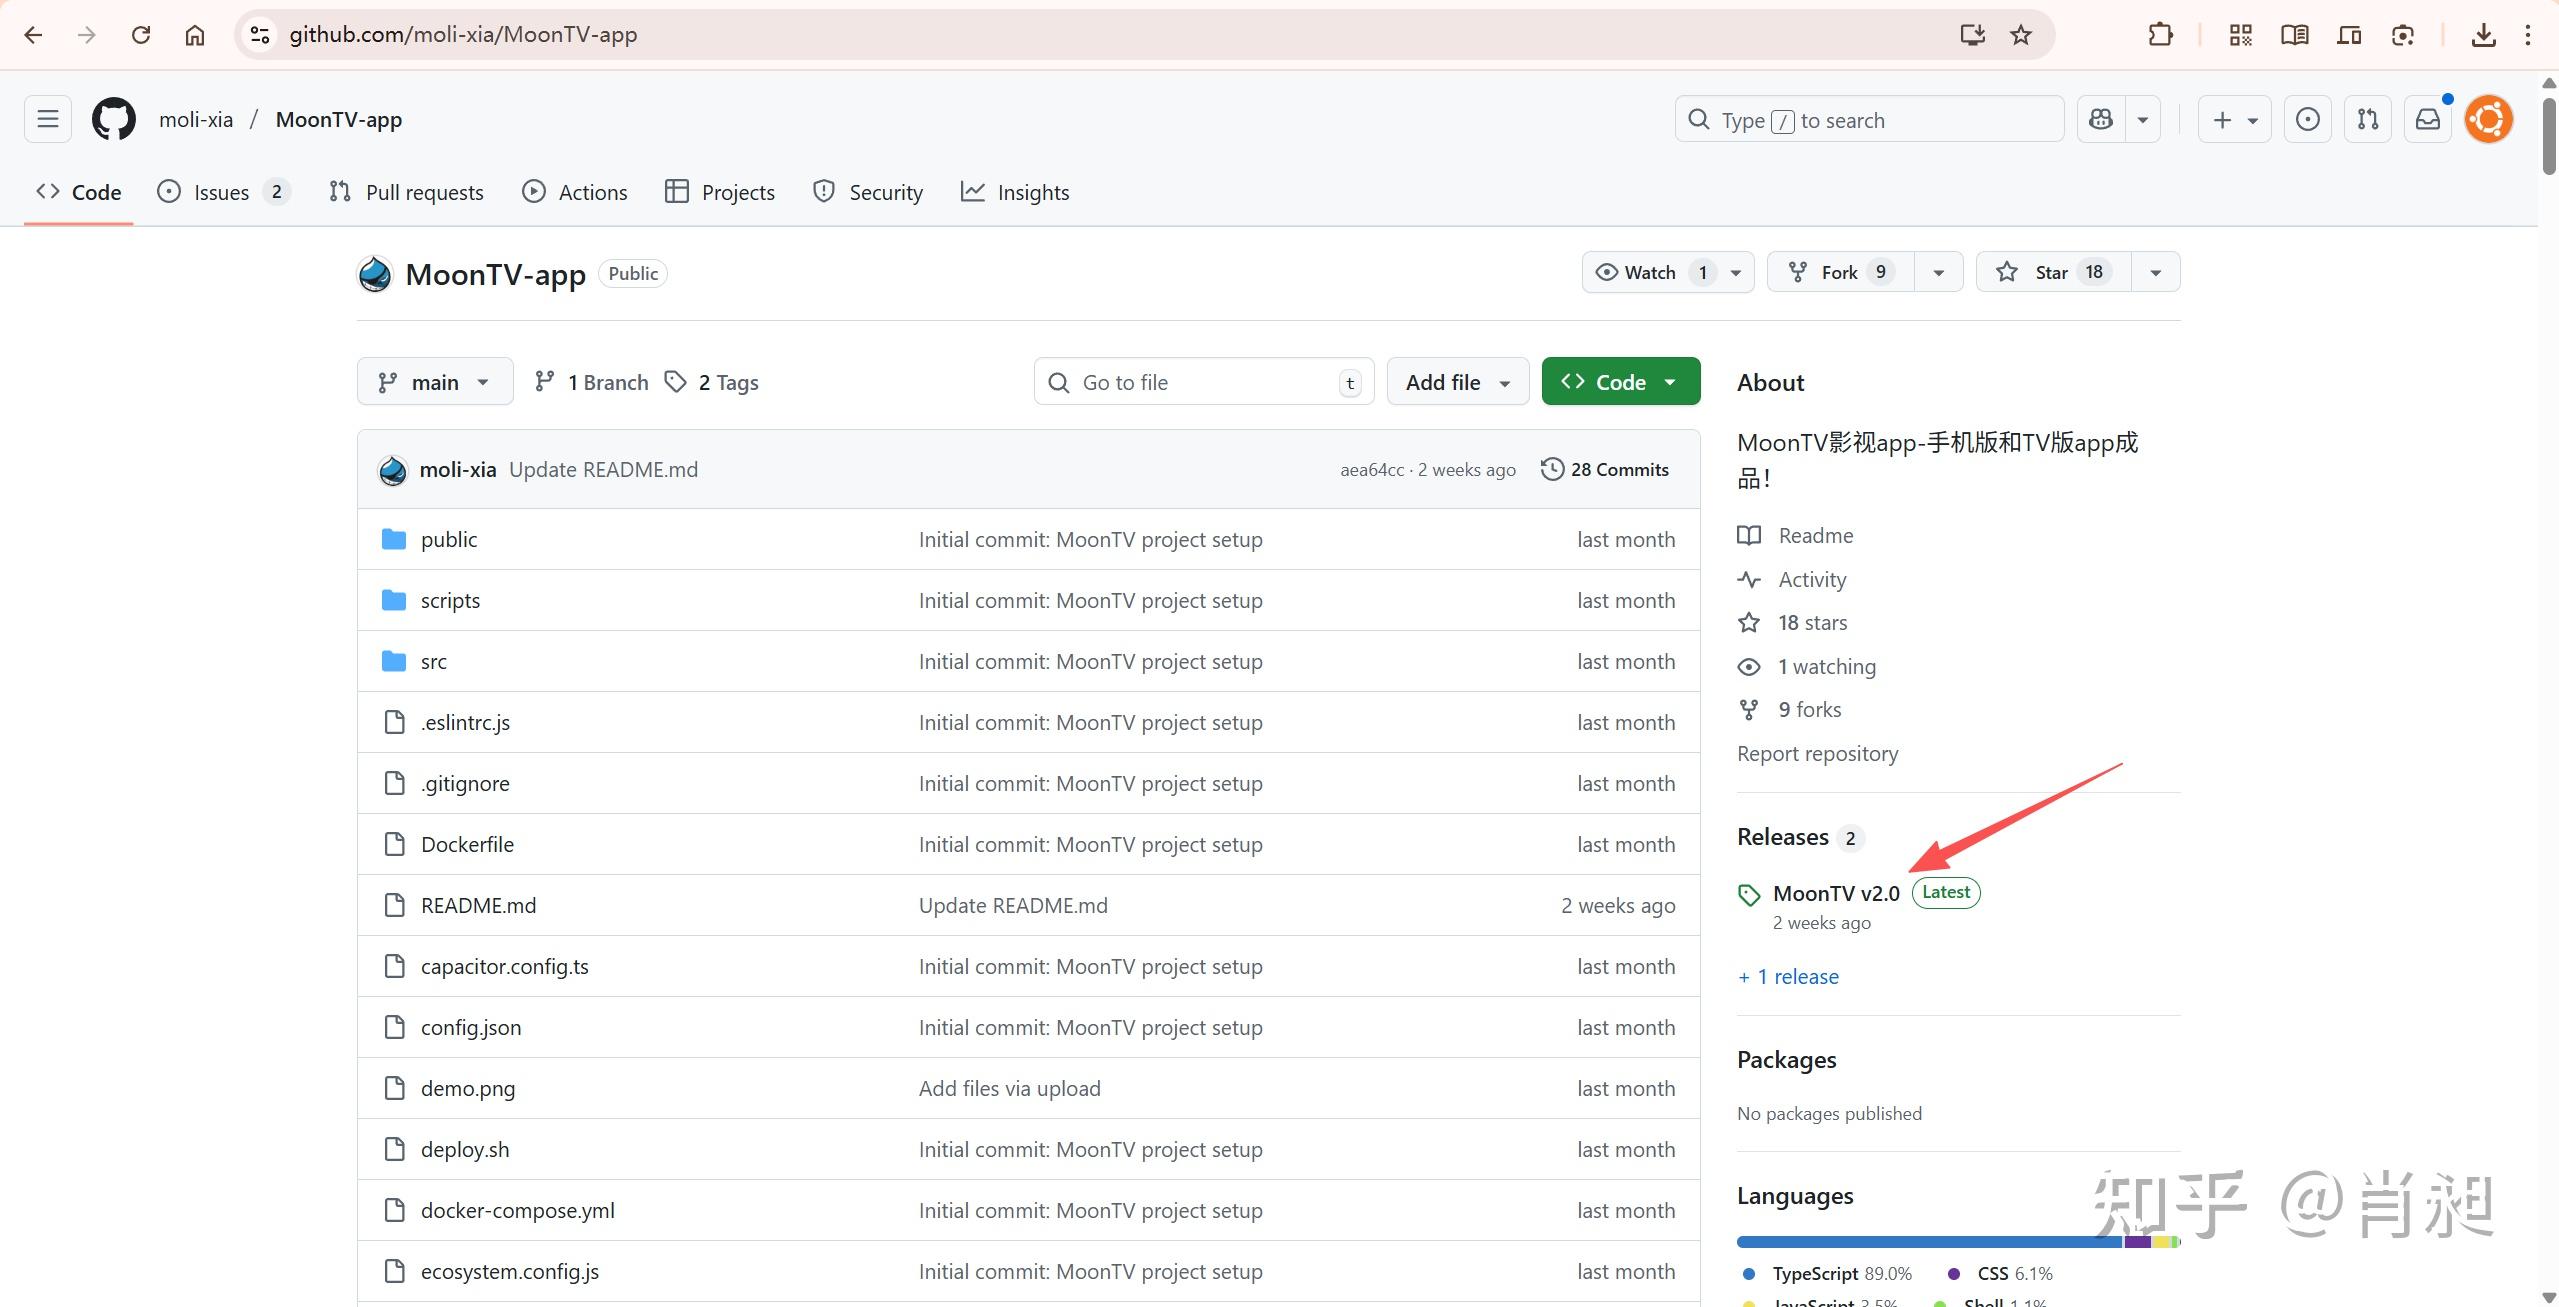
Task: Open the MoonTV v2.0 release link
Action: [x=1835, y=893]
